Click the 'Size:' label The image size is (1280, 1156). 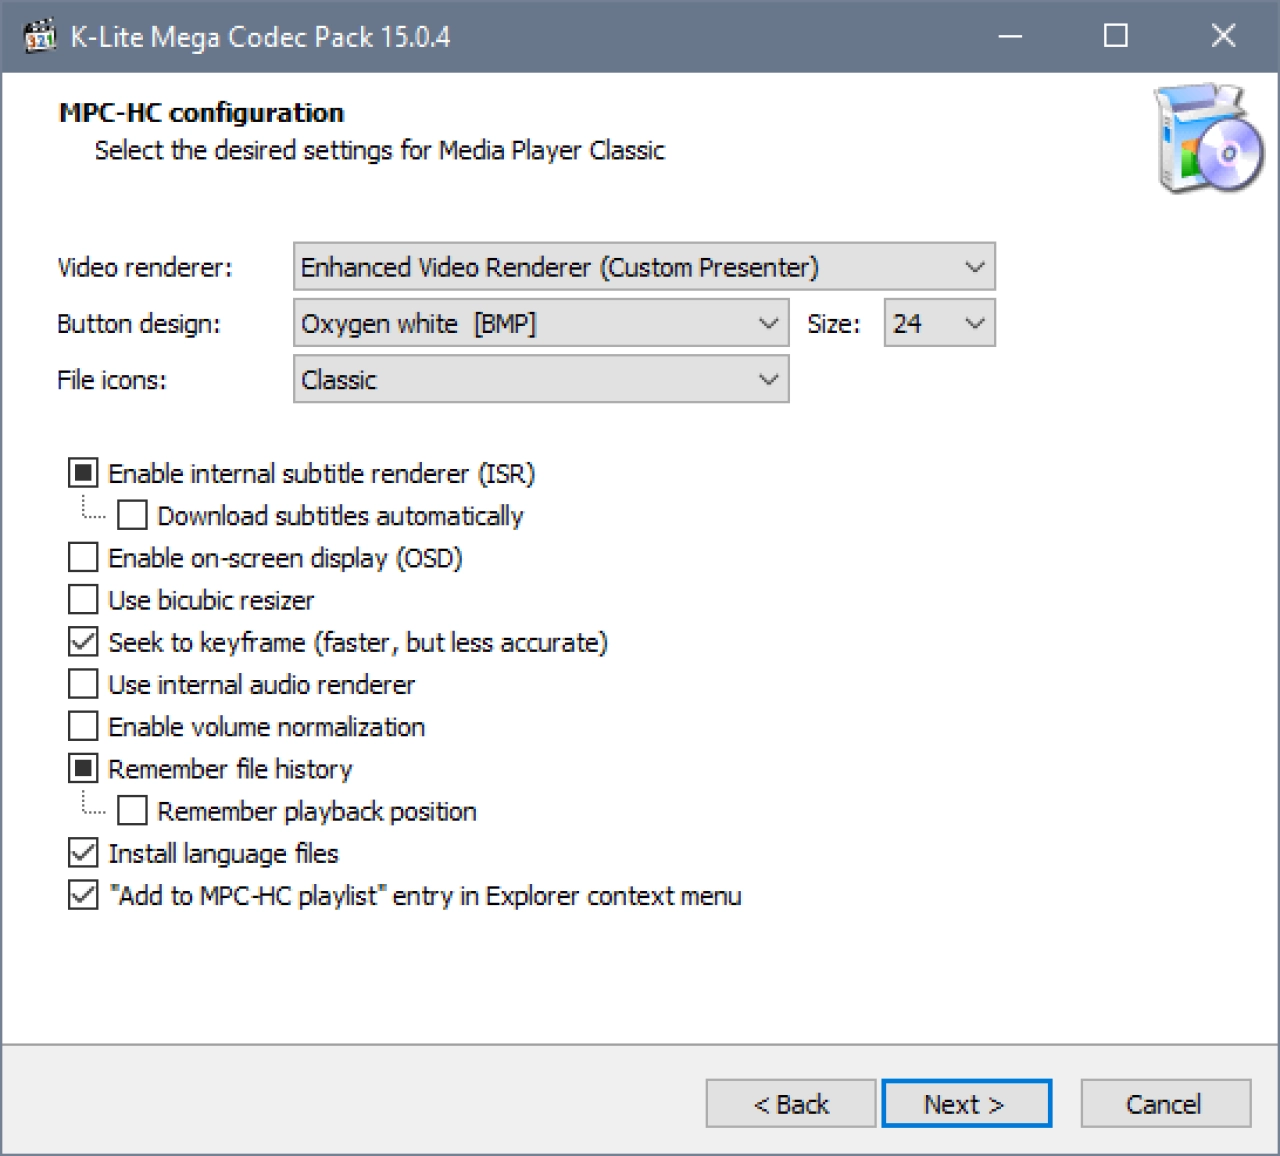[x=833, y=323]
